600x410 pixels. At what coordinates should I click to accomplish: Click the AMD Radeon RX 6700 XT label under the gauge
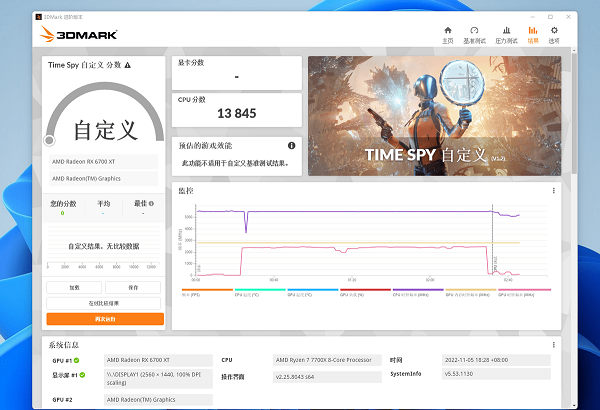click(103, 162)
